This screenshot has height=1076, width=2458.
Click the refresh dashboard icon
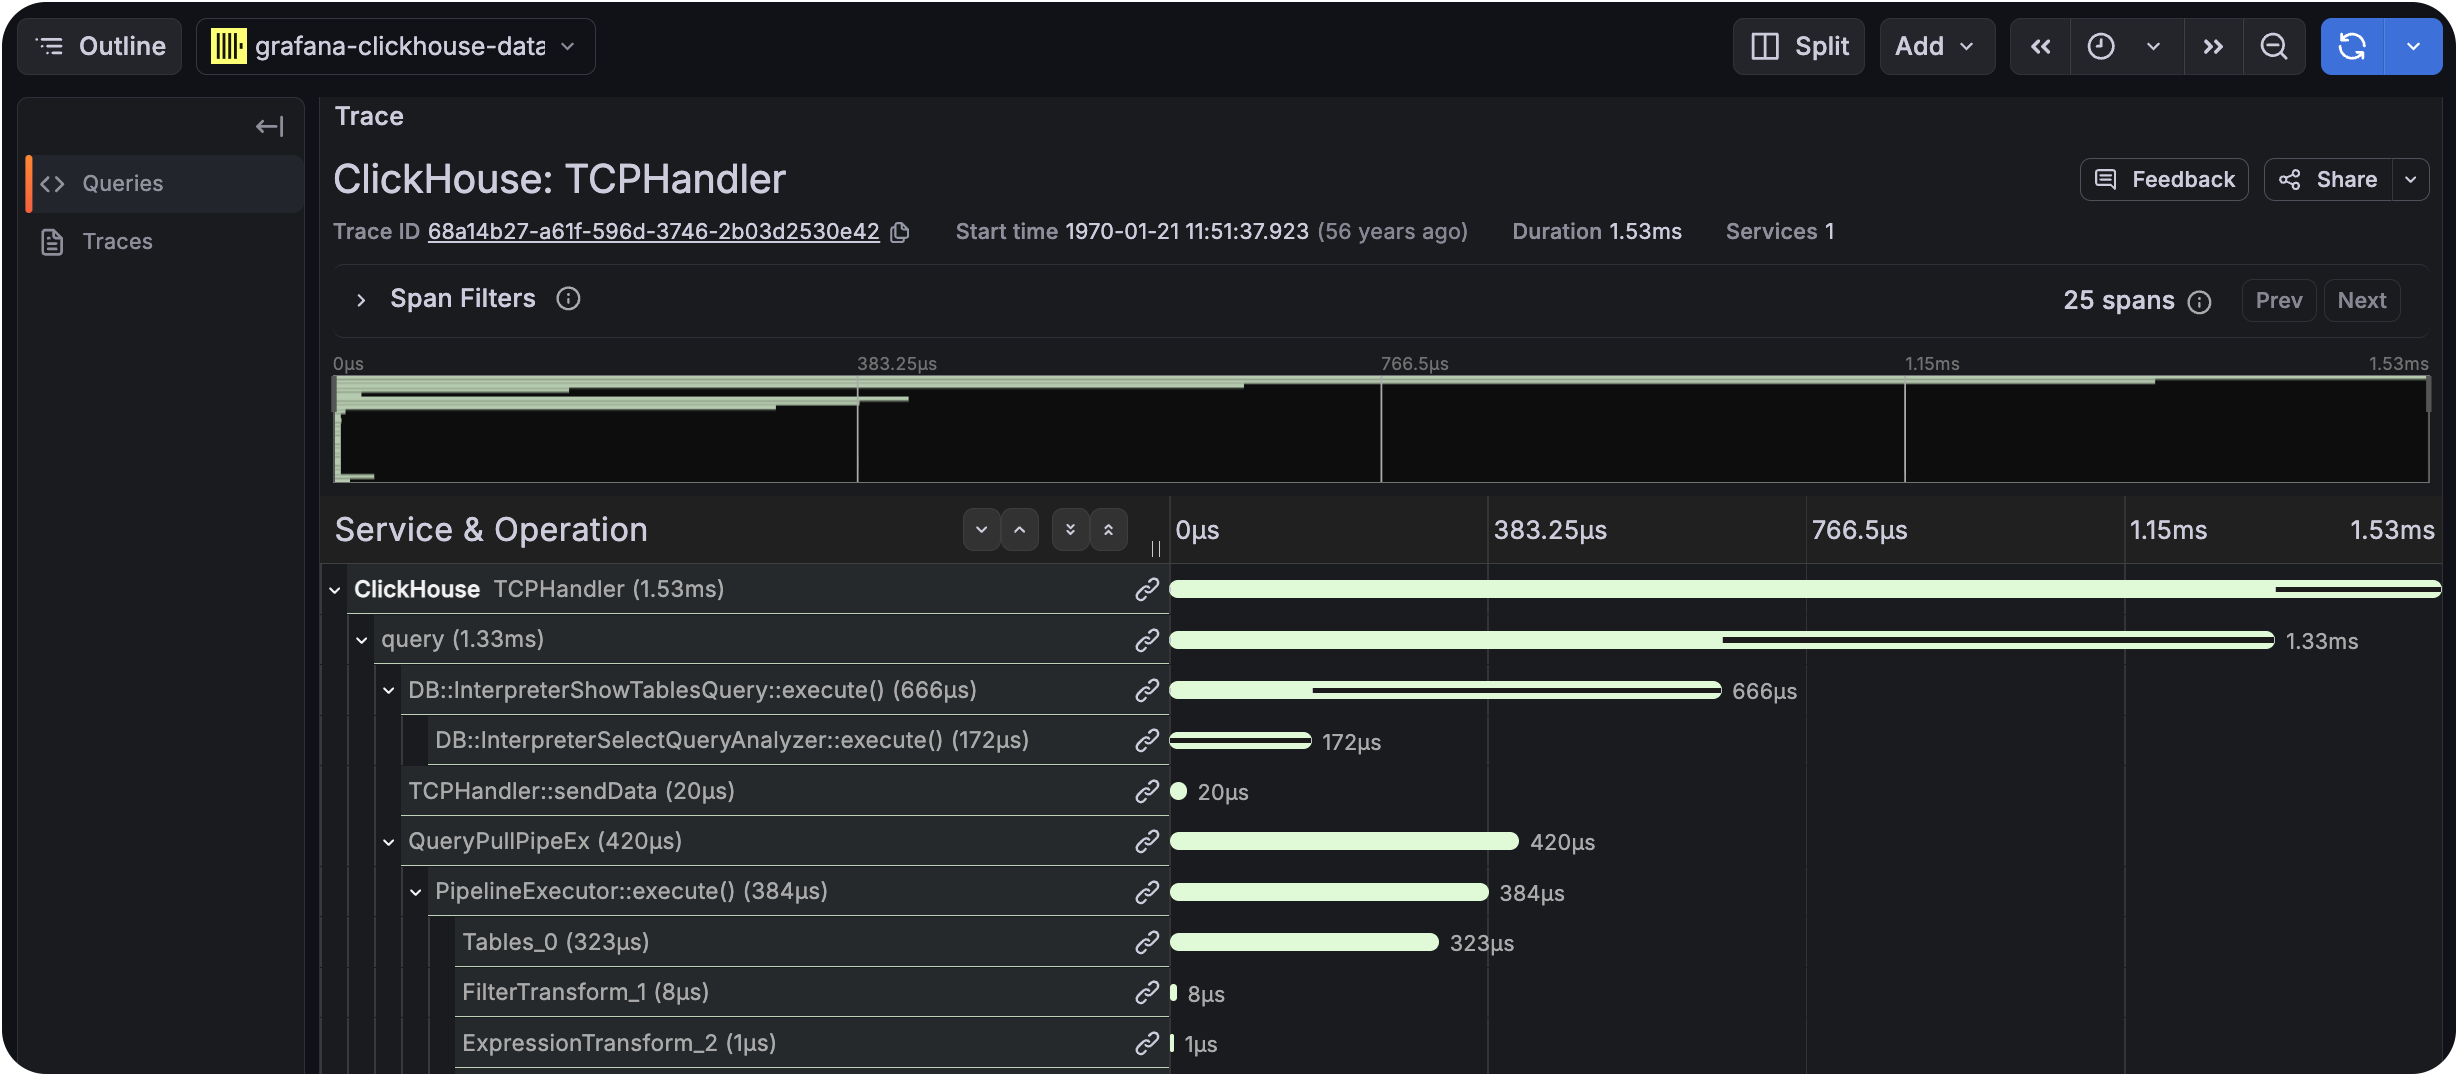pos(2352,46)
